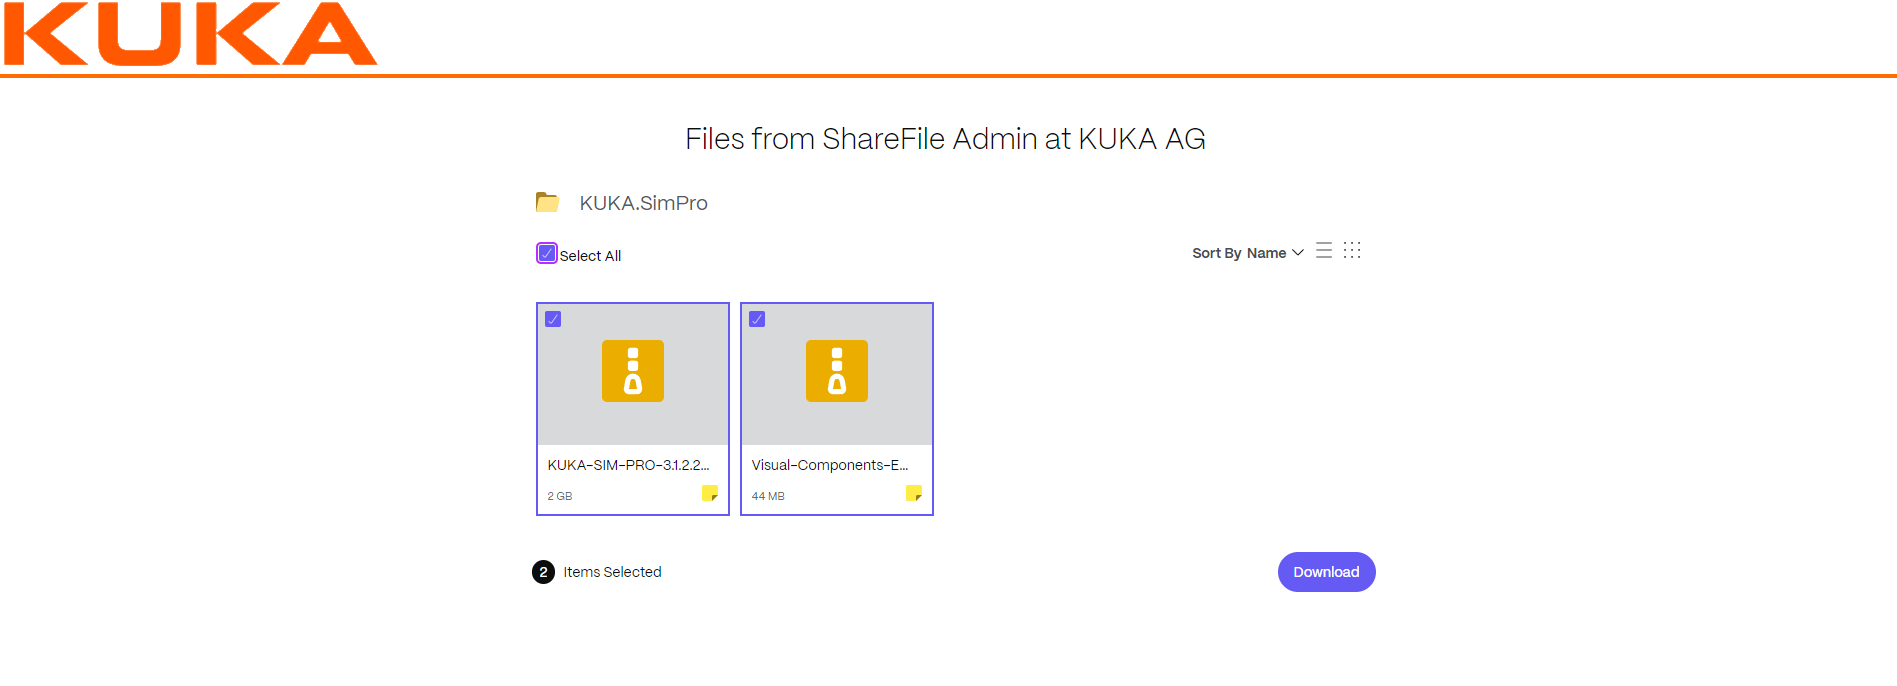The image size is (1897, 686).
Task: Deselect the KUKA-SIM-PRO file checkbox
Action: pyautogui.click(x=553, y=320)
